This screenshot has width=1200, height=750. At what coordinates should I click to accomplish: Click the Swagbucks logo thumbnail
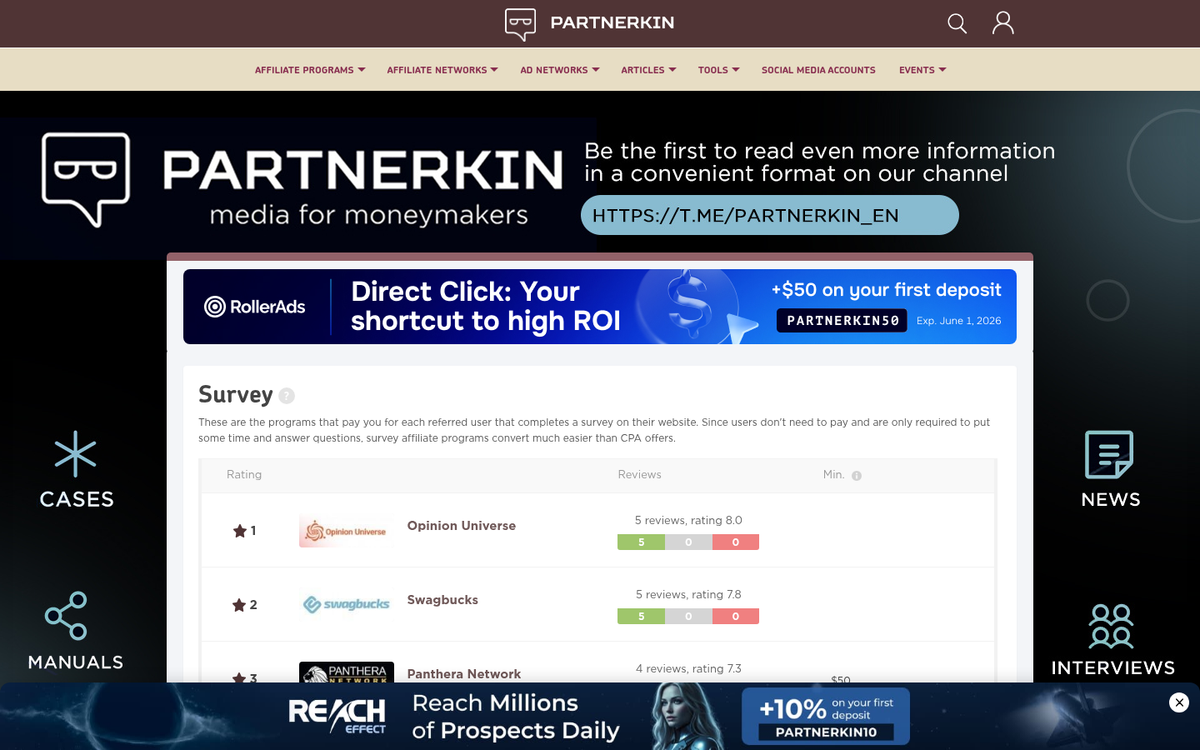coord(345,603)
